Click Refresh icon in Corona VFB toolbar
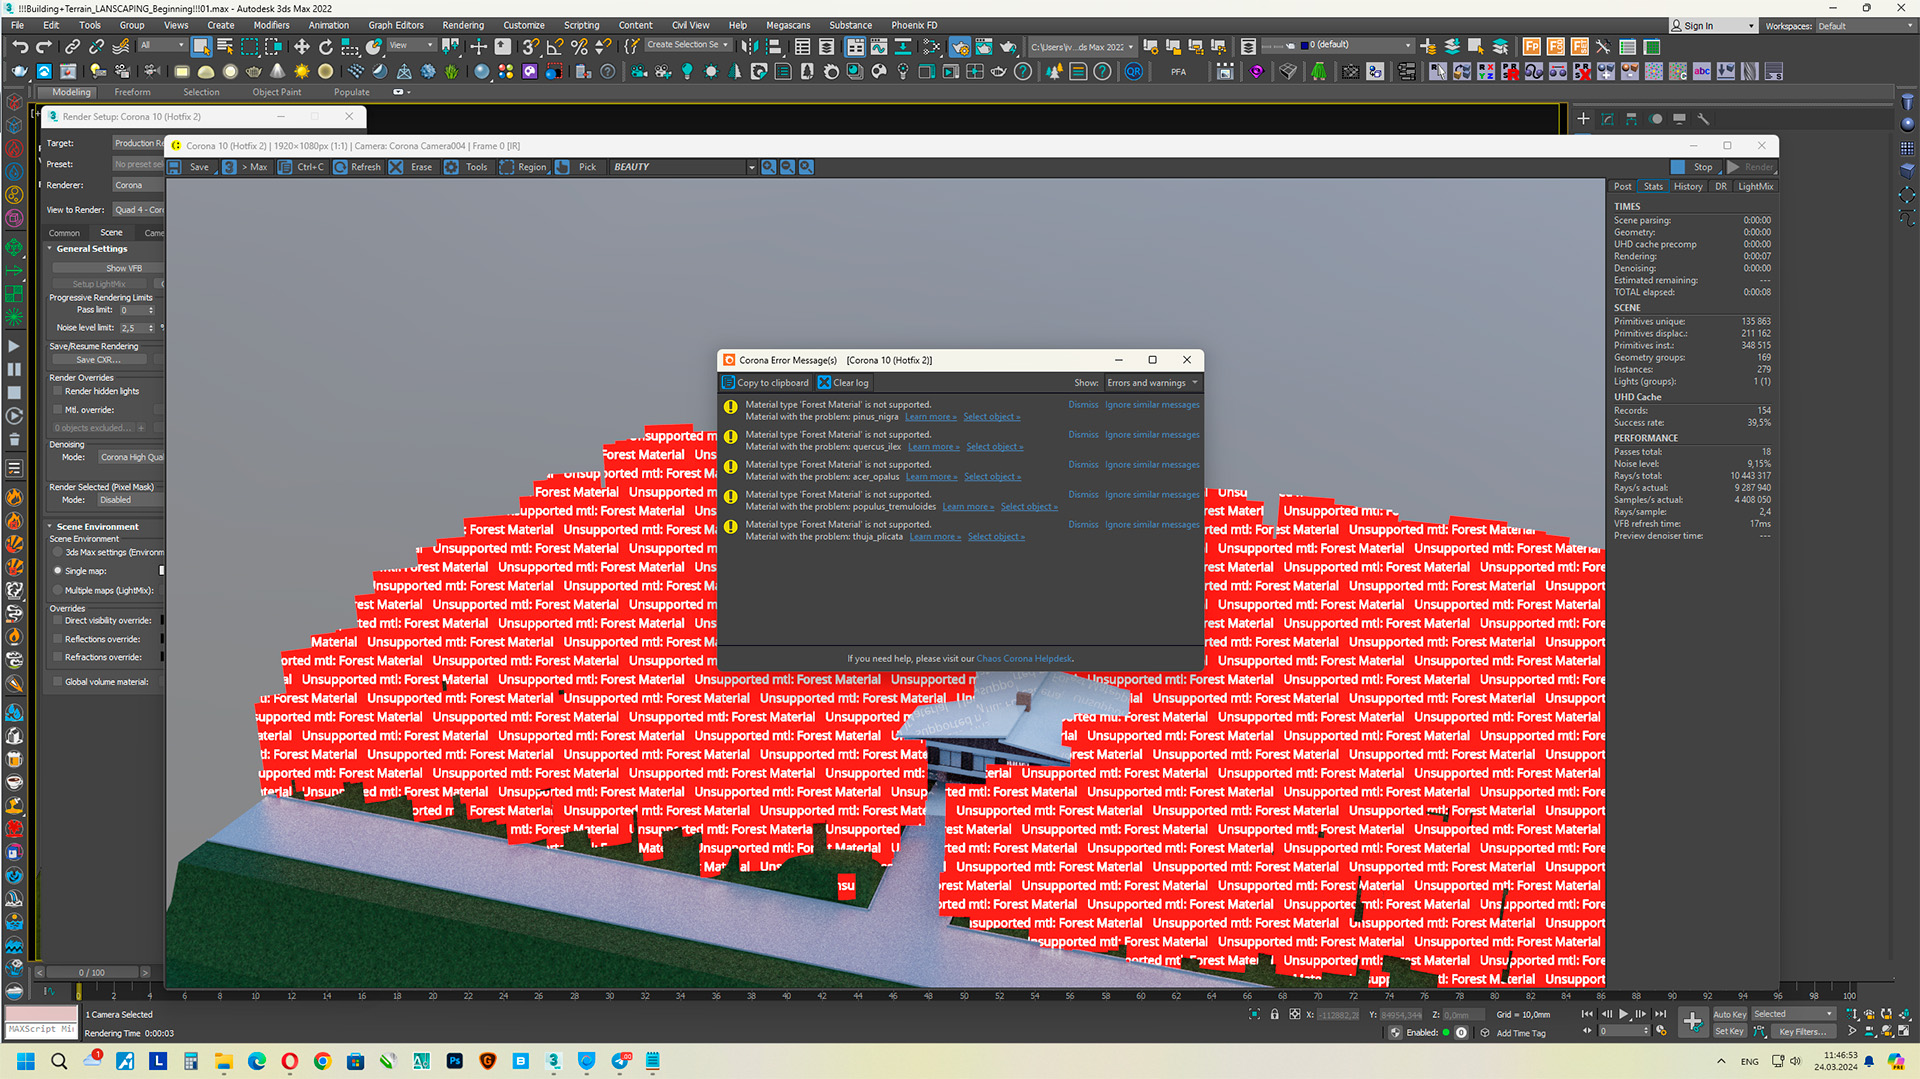Image resolution: width=1920 pixels, height=1079 pixels. click(x=341, y=167)
